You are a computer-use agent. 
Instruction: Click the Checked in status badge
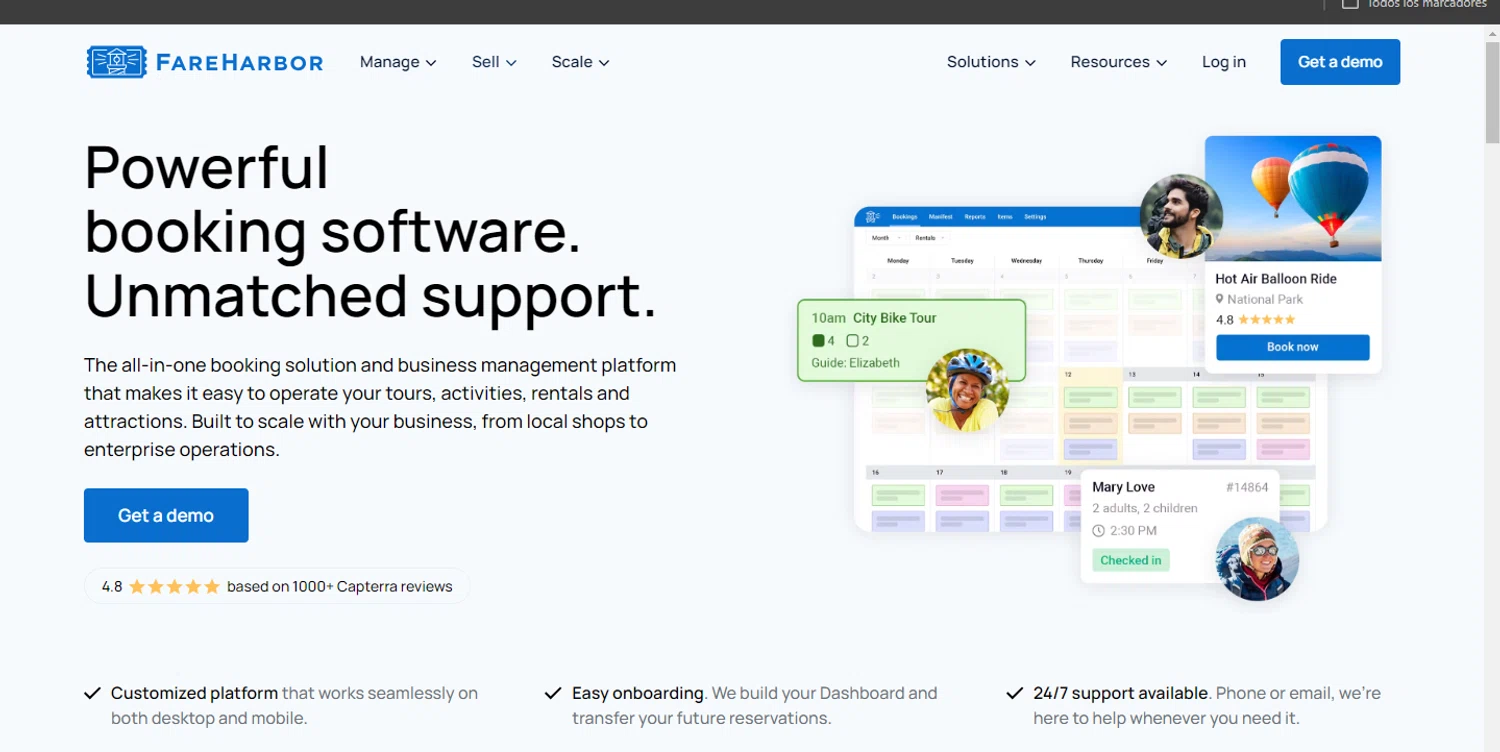1131,560
